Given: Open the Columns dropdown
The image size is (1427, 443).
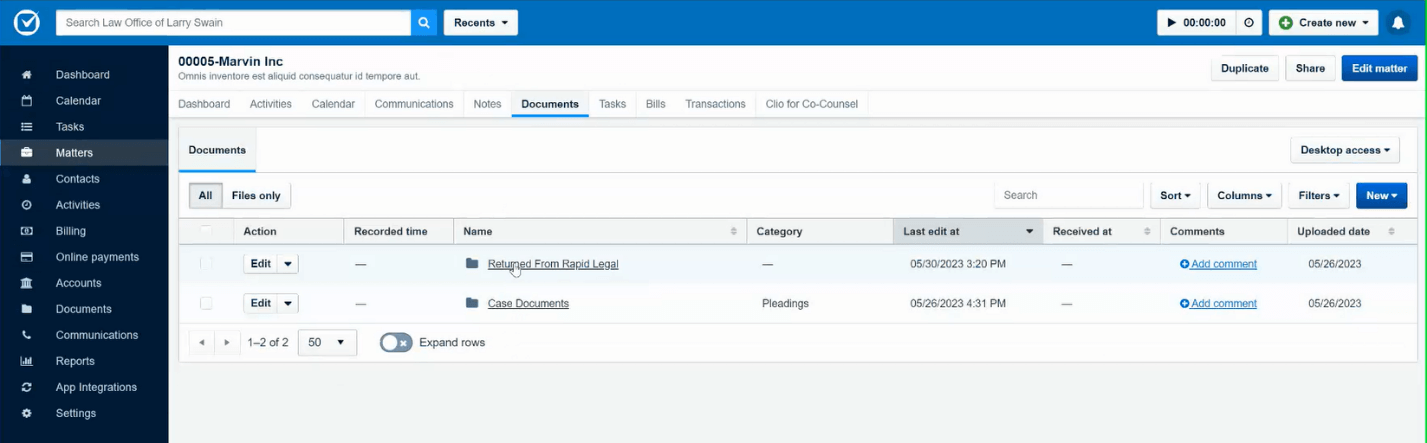Looking at the screenshot, I should (x=1245, y=196).
